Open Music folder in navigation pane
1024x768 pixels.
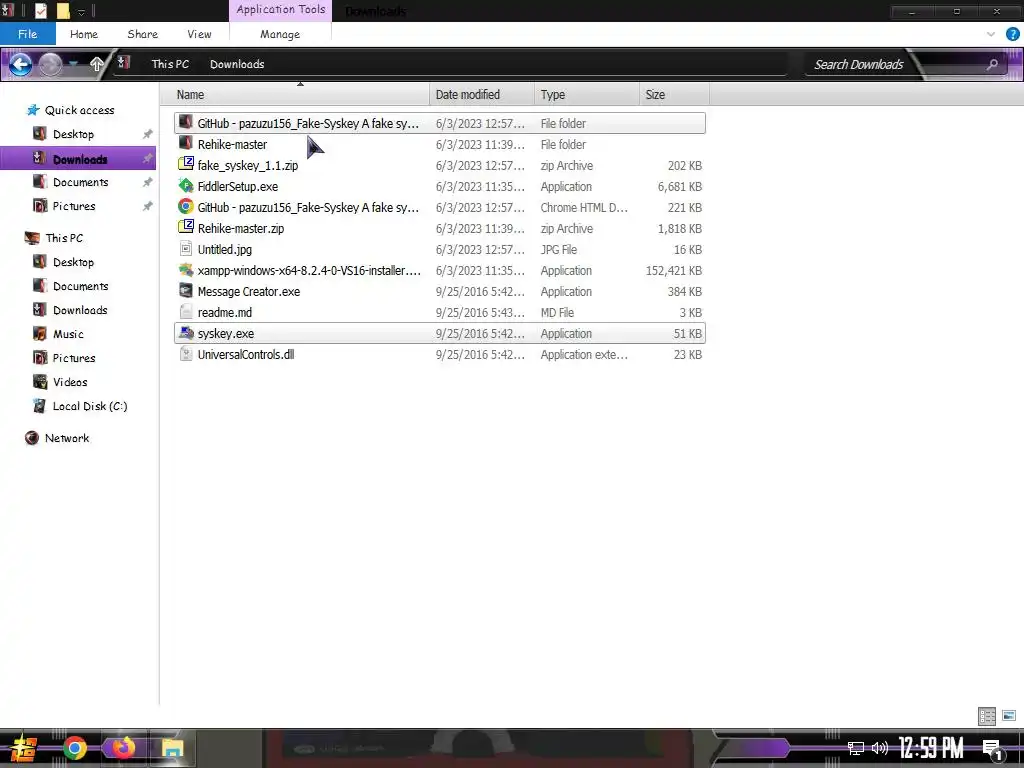[68, 334]
